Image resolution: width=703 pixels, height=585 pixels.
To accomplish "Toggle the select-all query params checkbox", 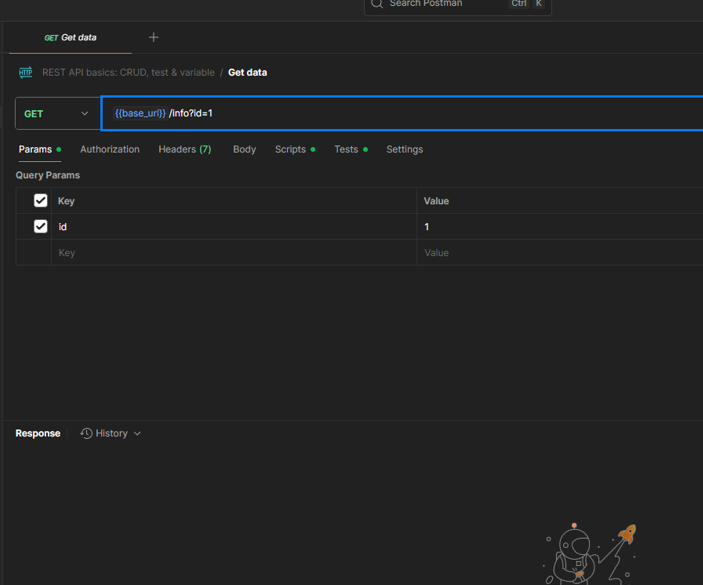I will tap(41, 201).
